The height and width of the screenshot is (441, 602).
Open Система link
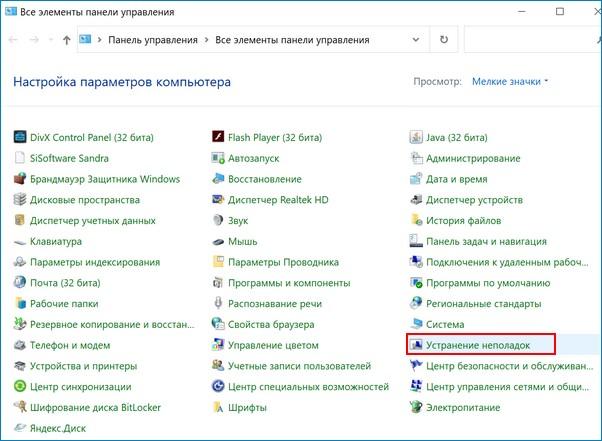pos(445,324)
